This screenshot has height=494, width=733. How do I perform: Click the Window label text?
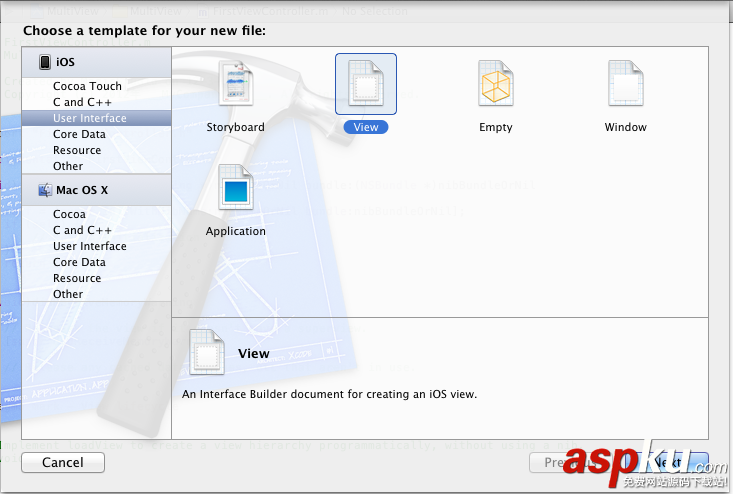click(625, 127)
